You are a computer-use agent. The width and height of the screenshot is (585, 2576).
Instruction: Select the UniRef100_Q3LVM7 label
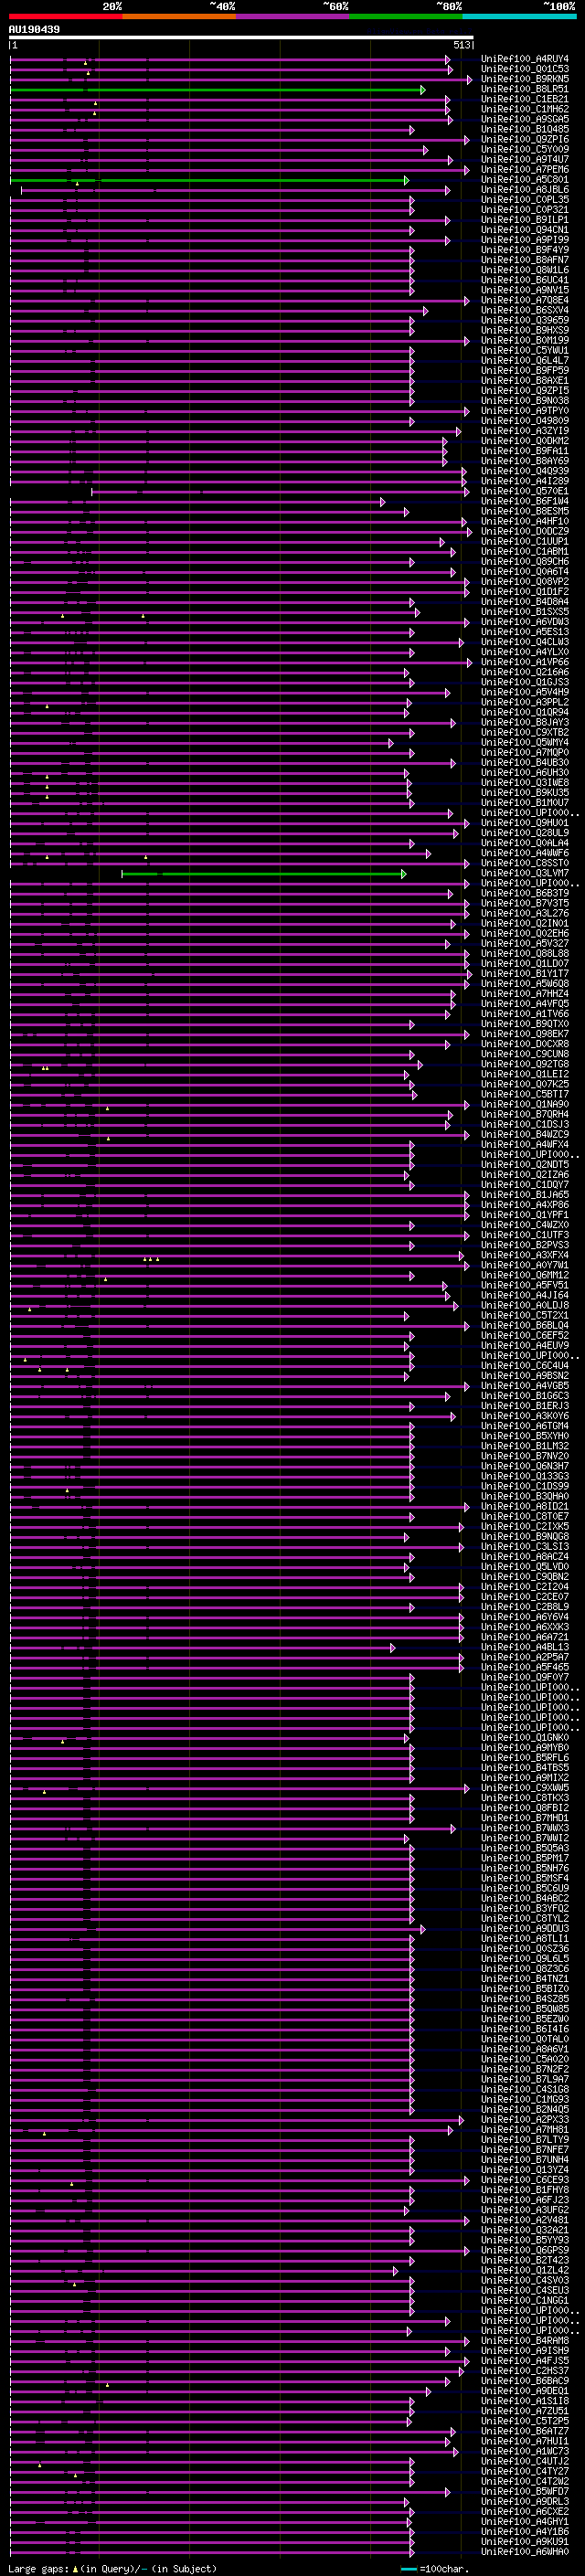click(525, 874)
